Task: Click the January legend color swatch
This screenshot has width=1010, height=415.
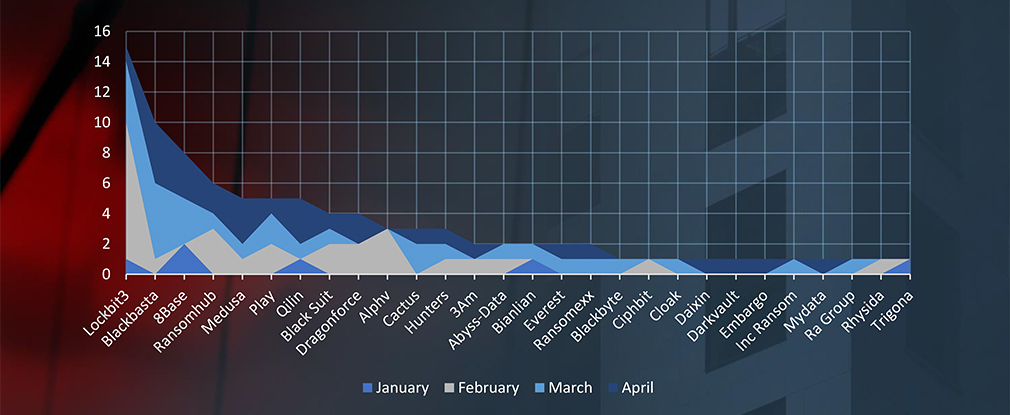Action: (x=368, y=388)
